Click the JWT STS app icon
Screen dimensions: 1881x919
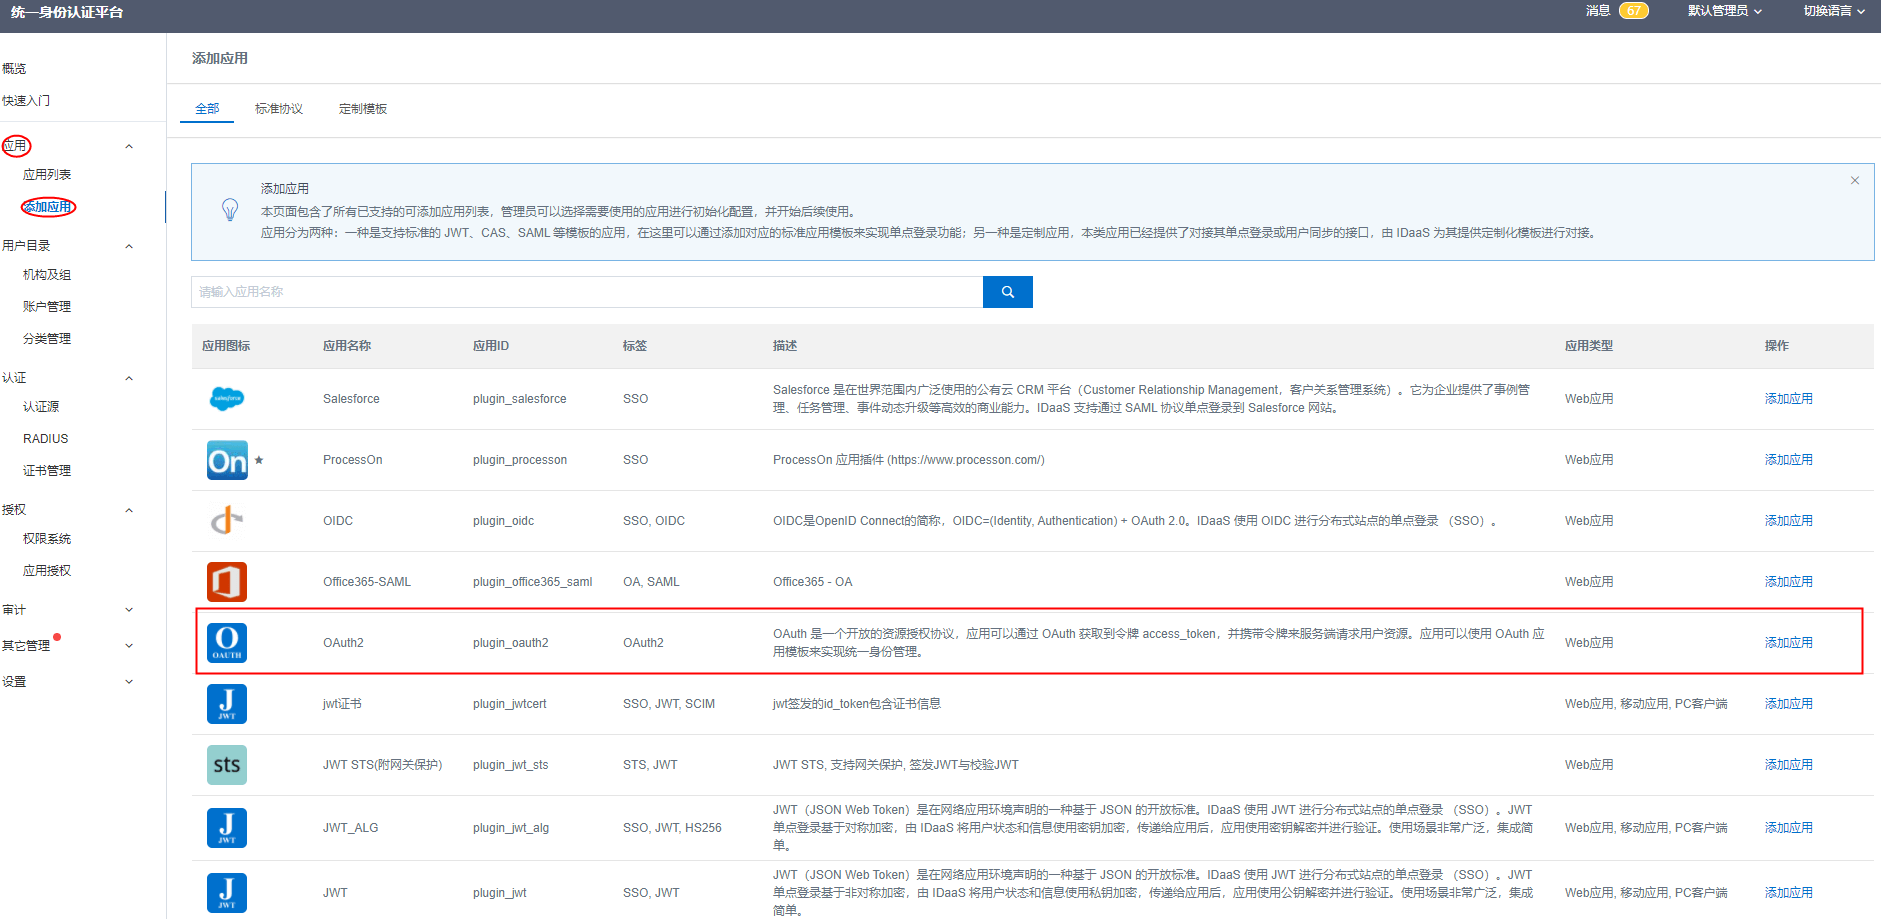click(x=227, y=765)
